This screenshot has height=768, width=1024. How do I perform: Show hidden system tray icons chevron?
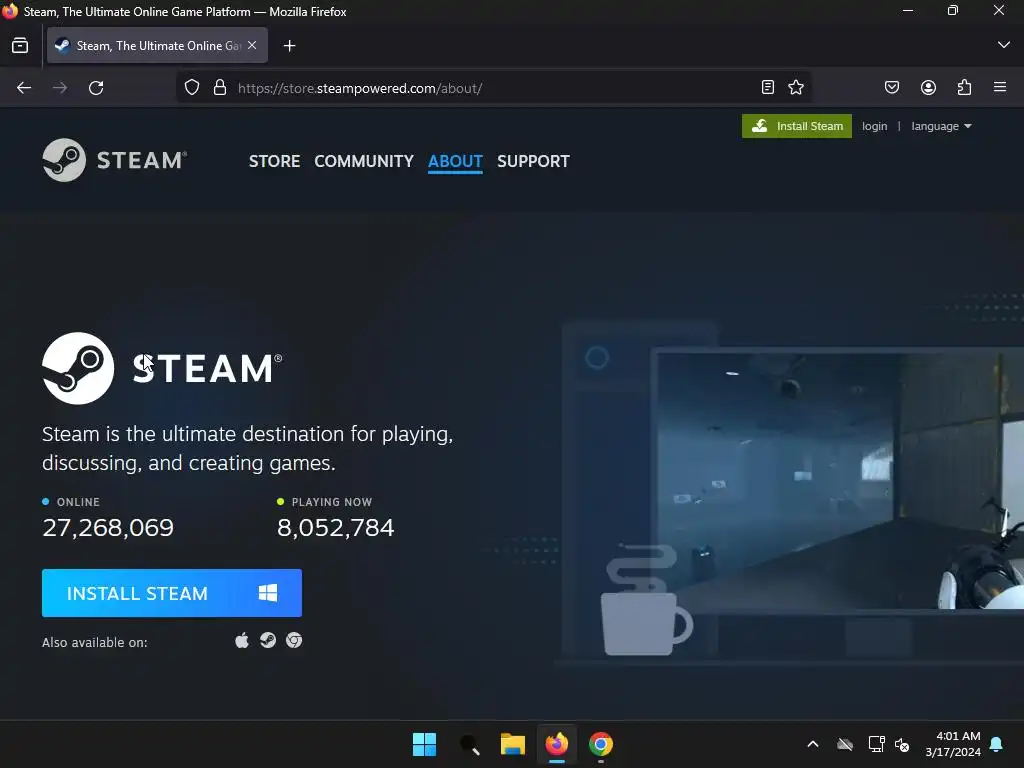click(x=813, y=744)
